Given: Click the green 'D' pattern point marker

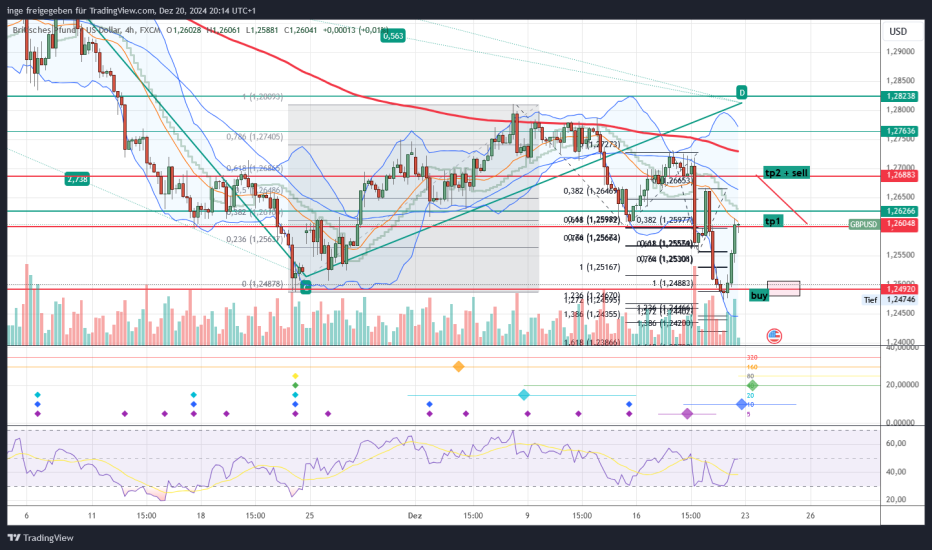Looking at the screenshot, I should [741, 93].
